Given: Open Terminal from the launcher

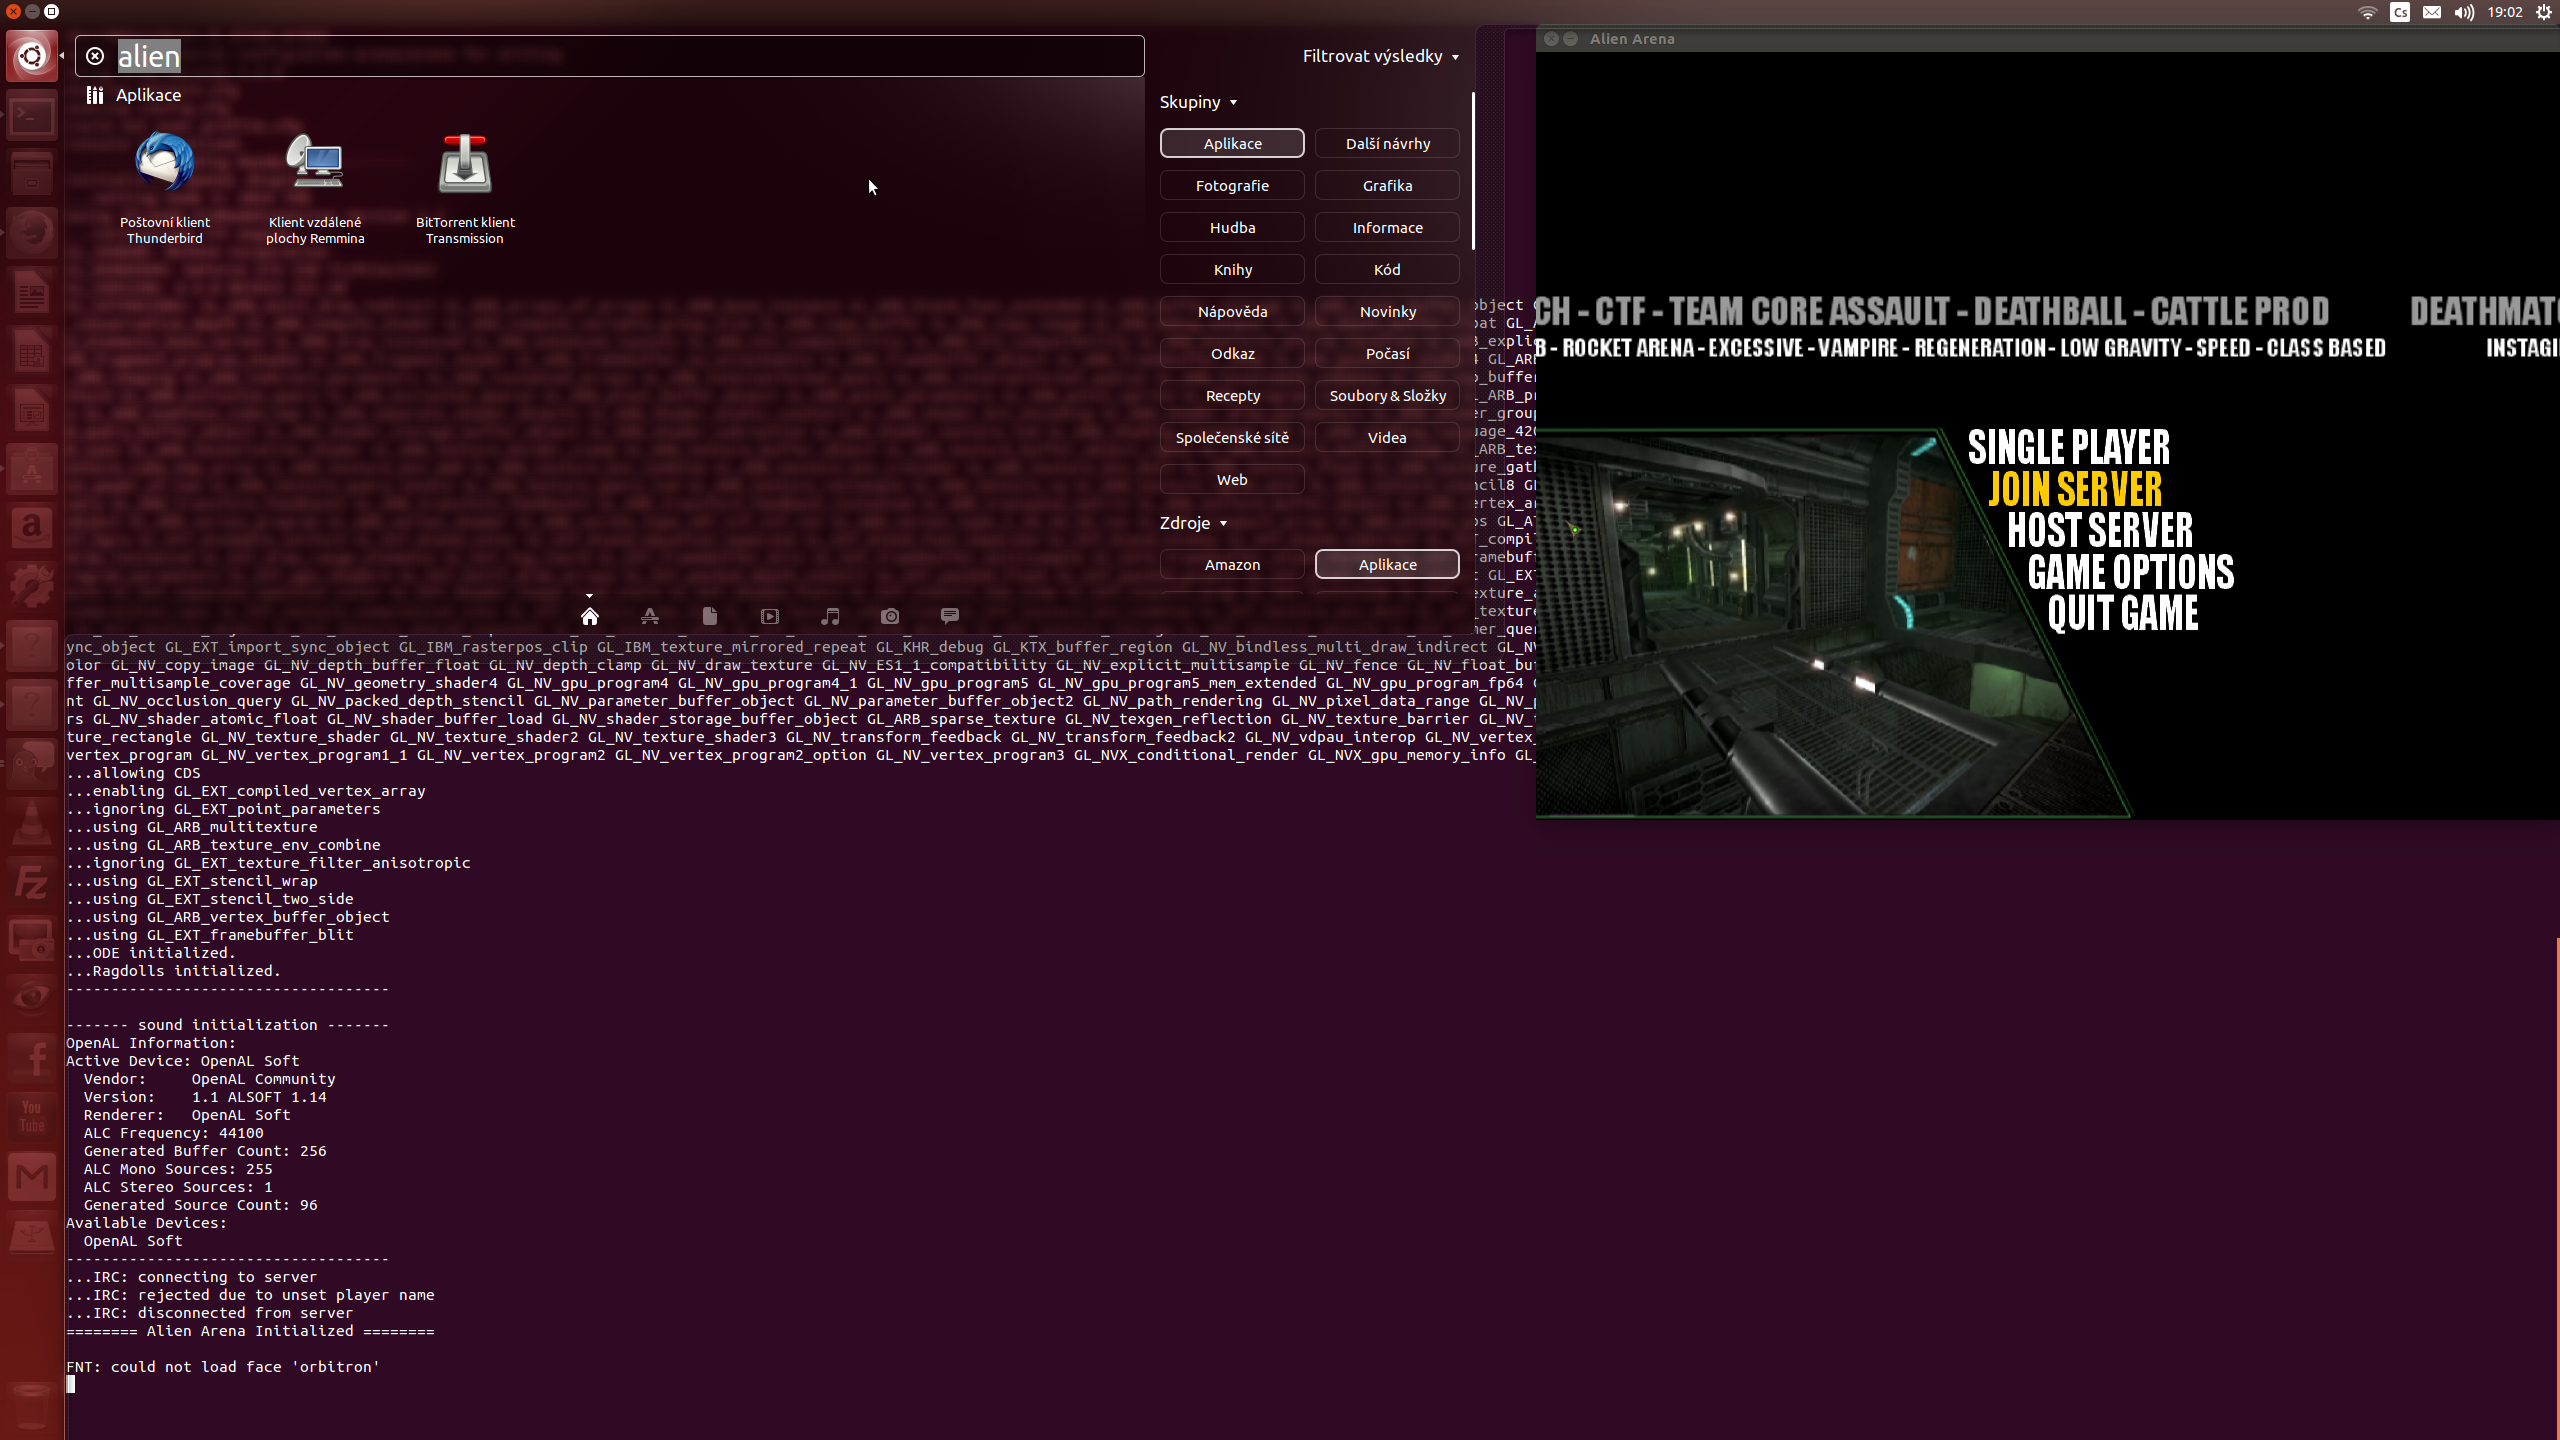Looking at the screenshot, I should pos(32,117).
